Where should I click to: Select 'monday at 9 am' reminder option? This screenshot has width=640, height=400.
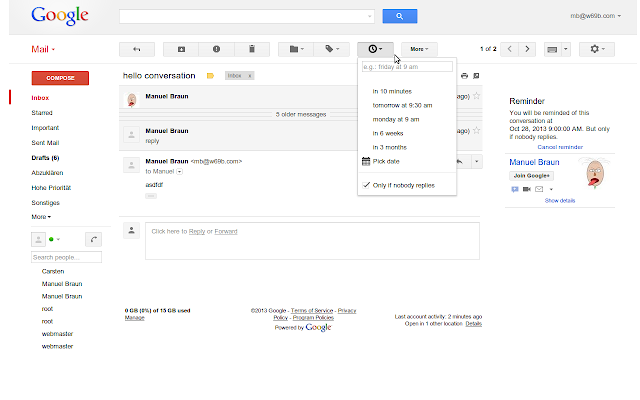click(x=396, y=120)
